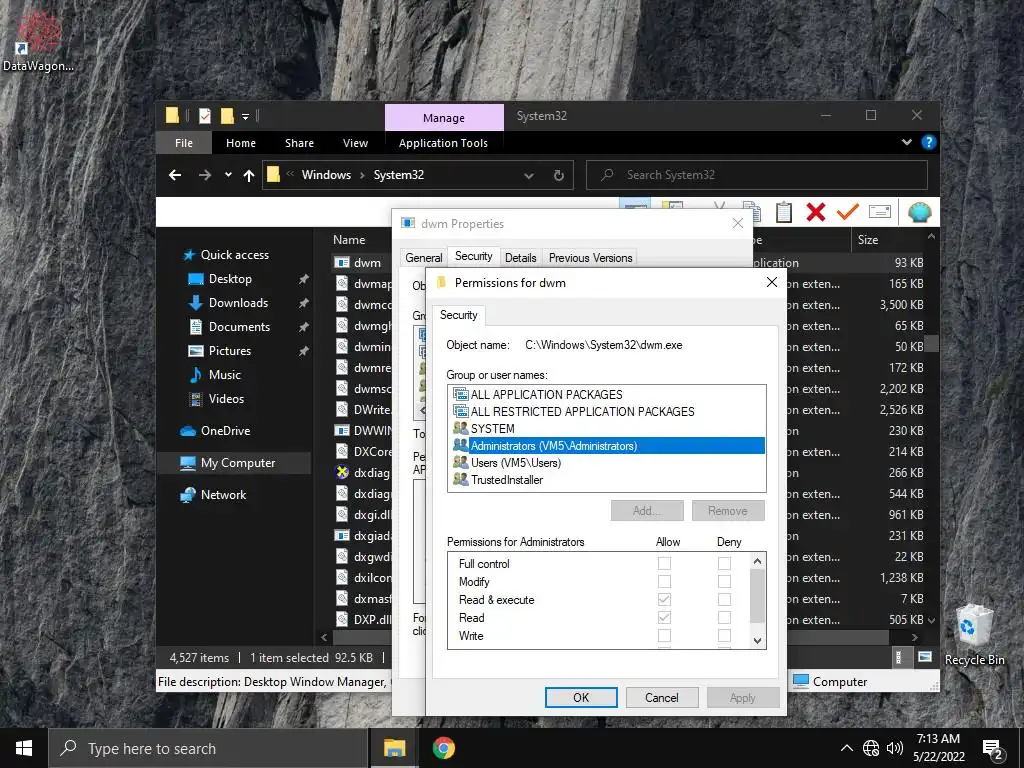Screen dimensions: 1024x768
Task: Expand the address bar history dropdown
Action: click(x=529, y=176)
